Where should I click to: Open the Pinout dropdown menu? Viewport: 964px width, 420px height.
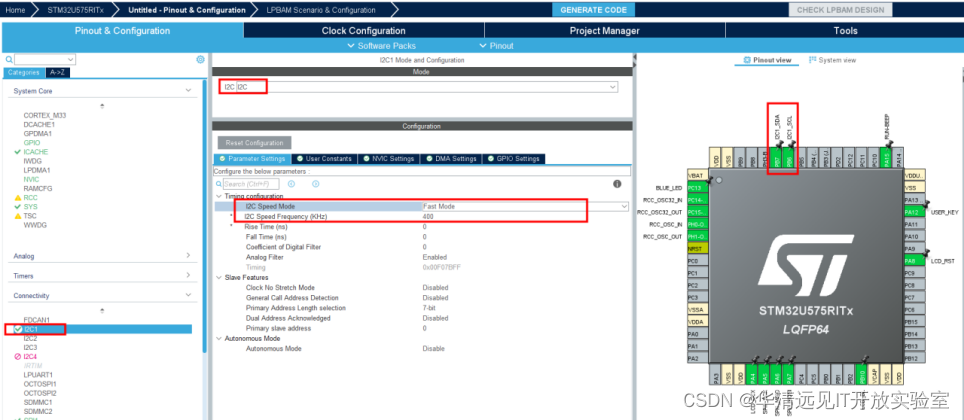coord(496,46)
